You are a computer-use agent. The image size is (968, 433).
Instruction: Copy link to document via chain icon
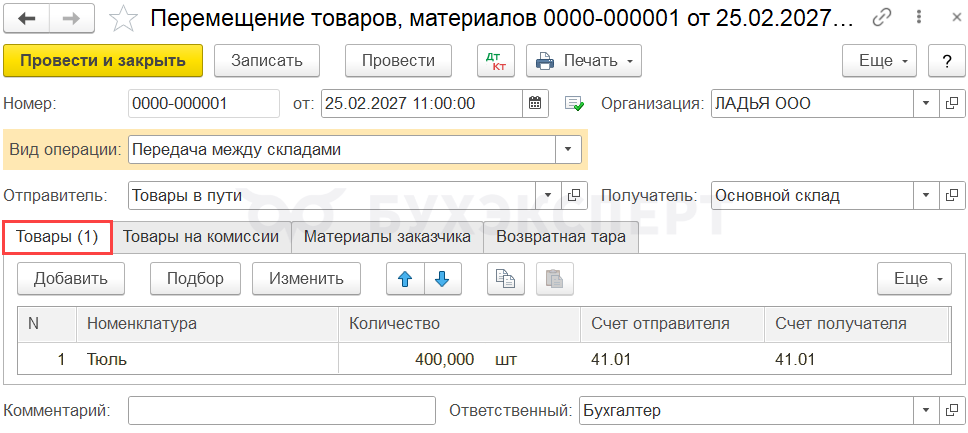[882, 19]
